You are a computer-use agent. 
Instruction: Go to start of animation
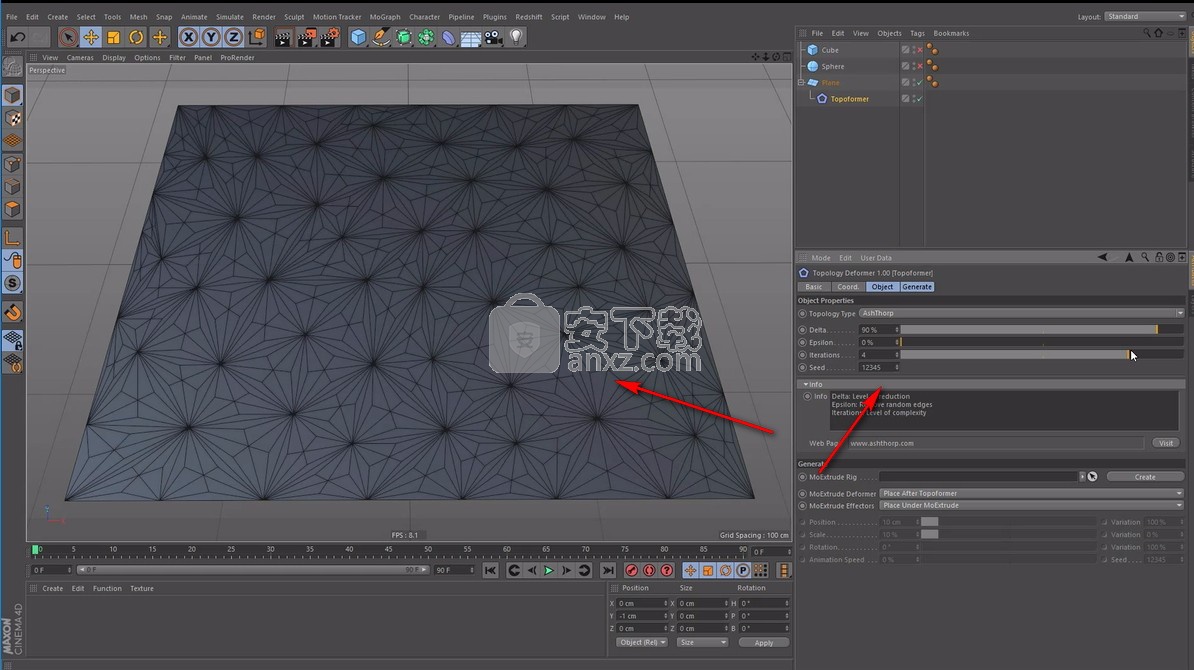tap(490, 570)
